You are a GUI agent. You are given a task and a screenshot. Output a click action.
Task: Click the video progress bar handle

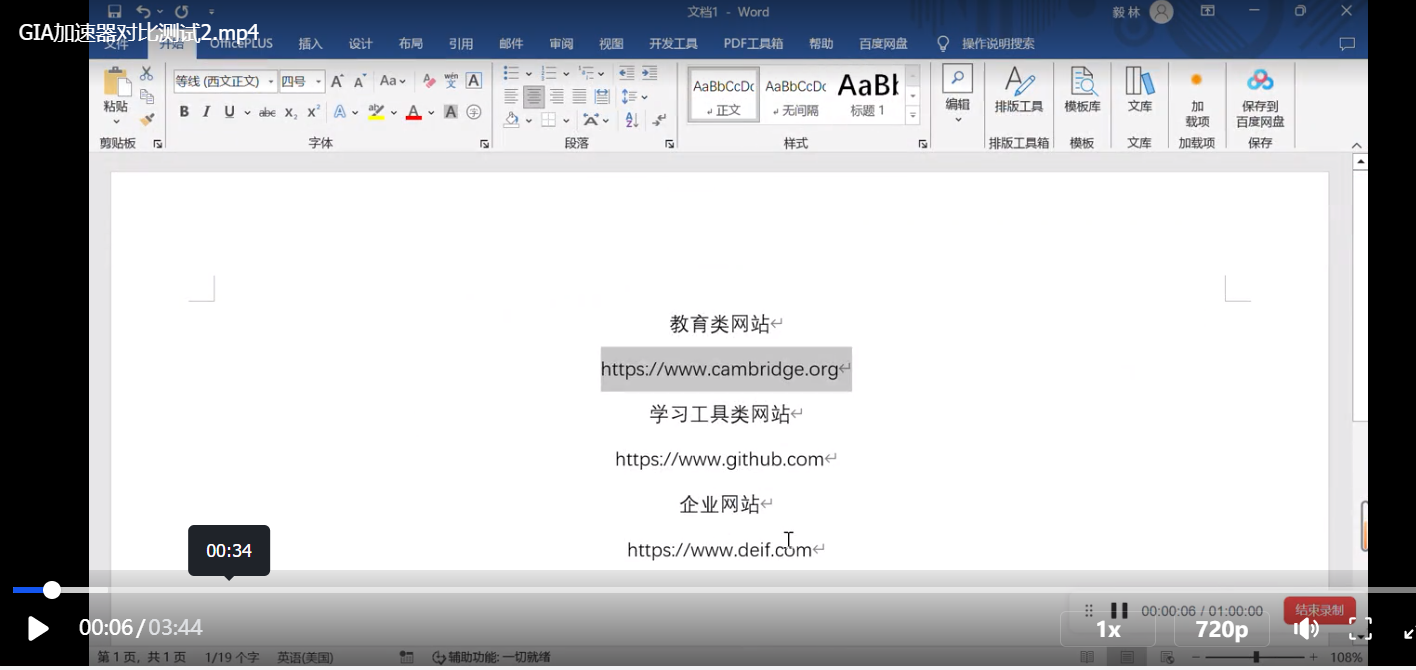tap(52, 590)
